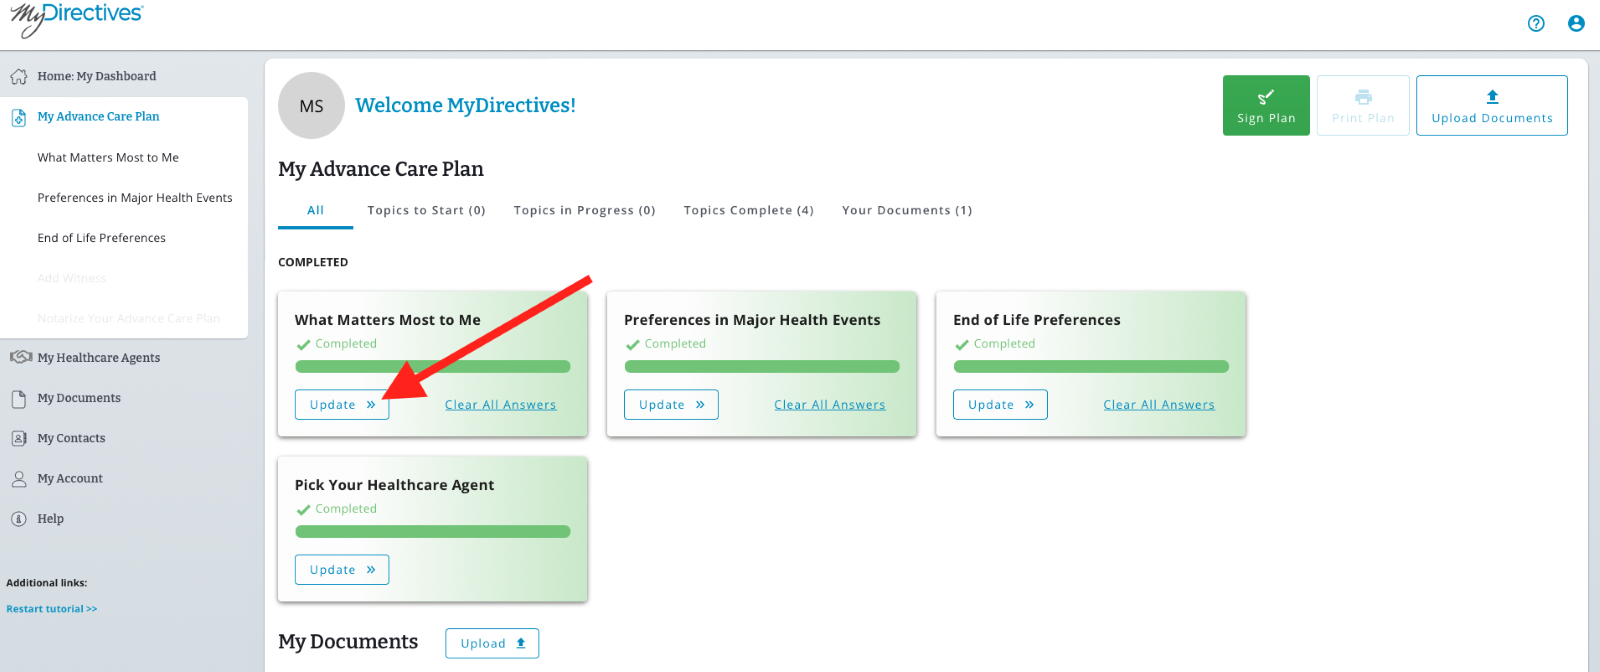Open Help in sidebar
The width and height of the screenshot is (1600, 672).
point(50,518)
